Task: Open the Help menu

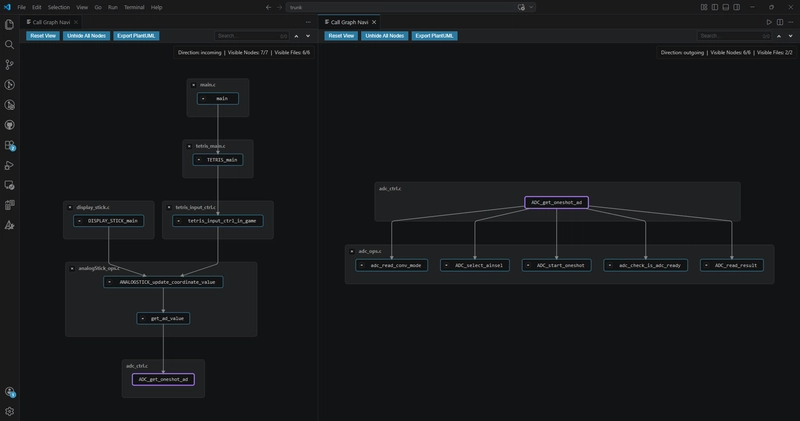Action: tap(157, 7)
